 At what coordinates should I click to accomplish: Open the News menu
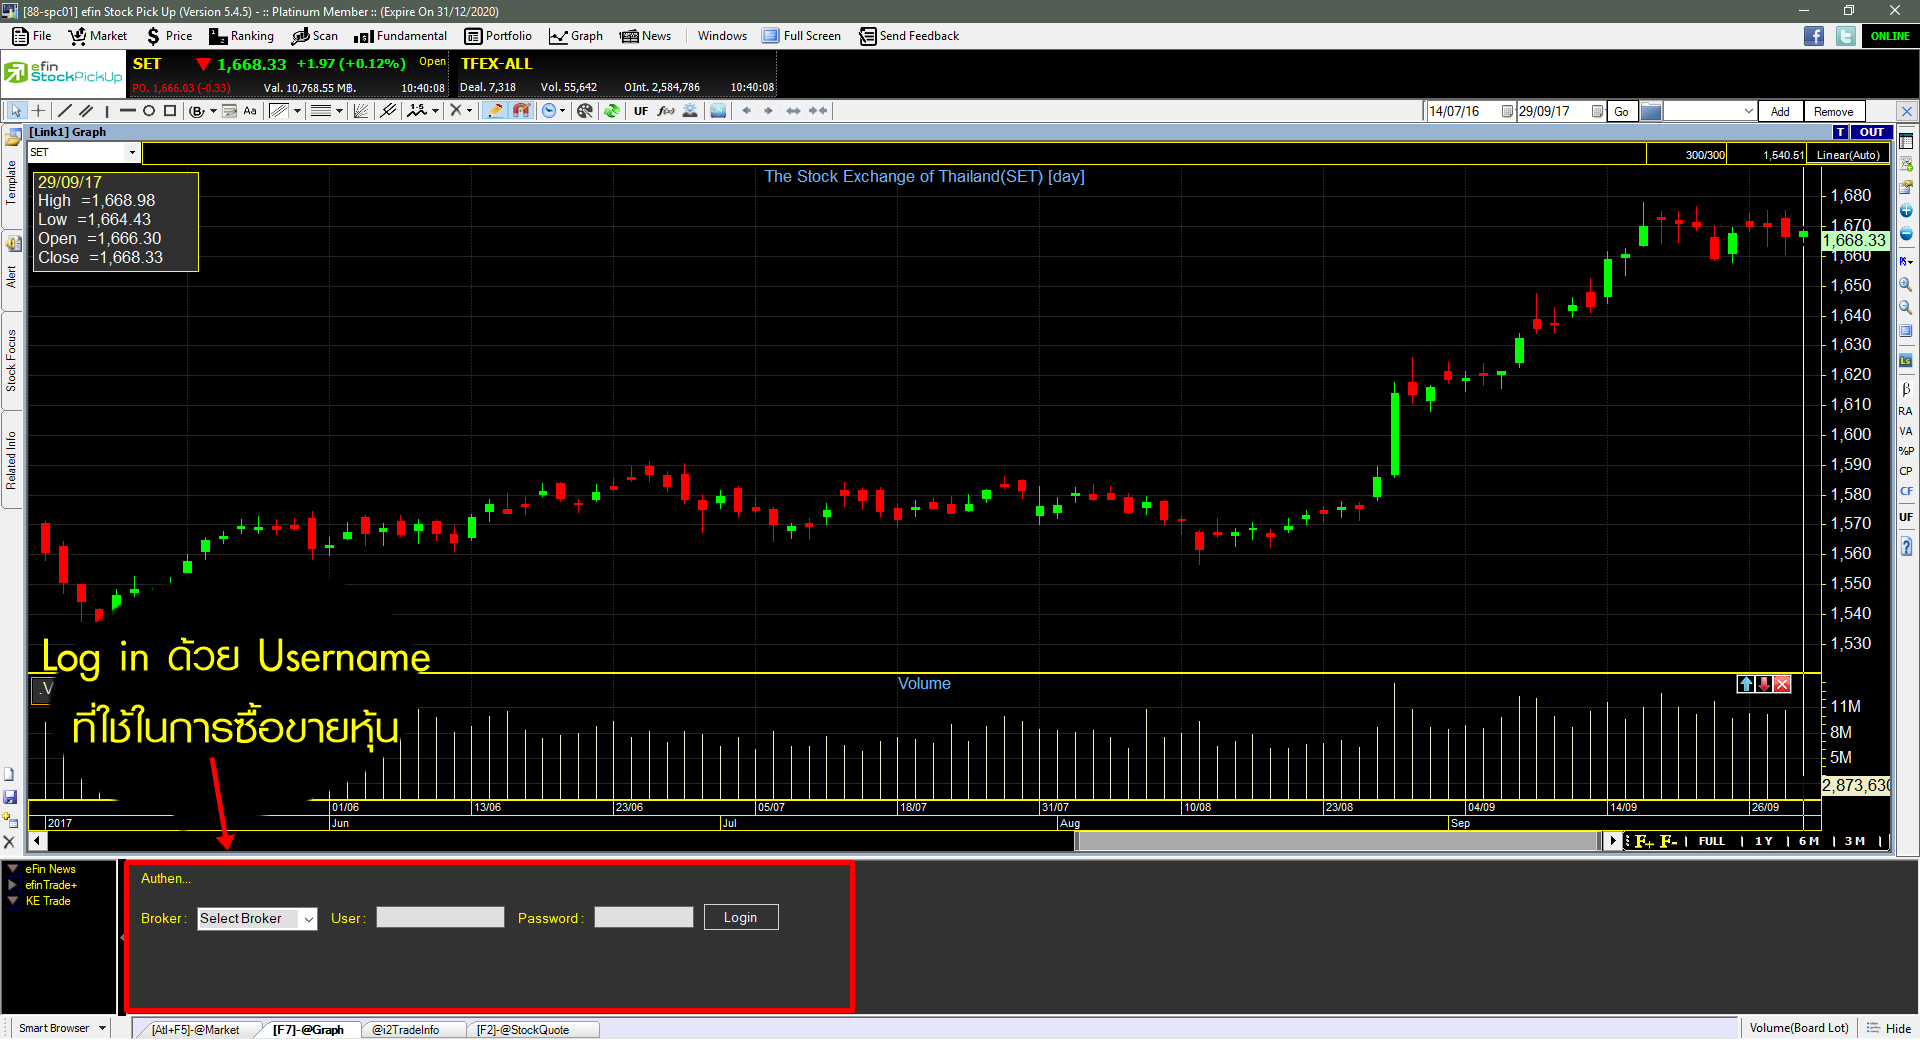(645, 36)
